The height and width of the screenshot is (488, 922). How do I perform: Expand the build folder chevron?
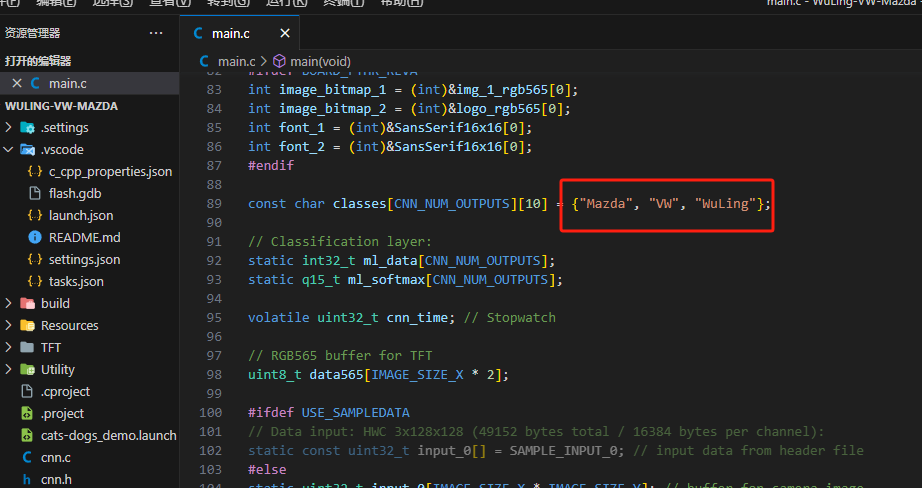tap(8, 303)
